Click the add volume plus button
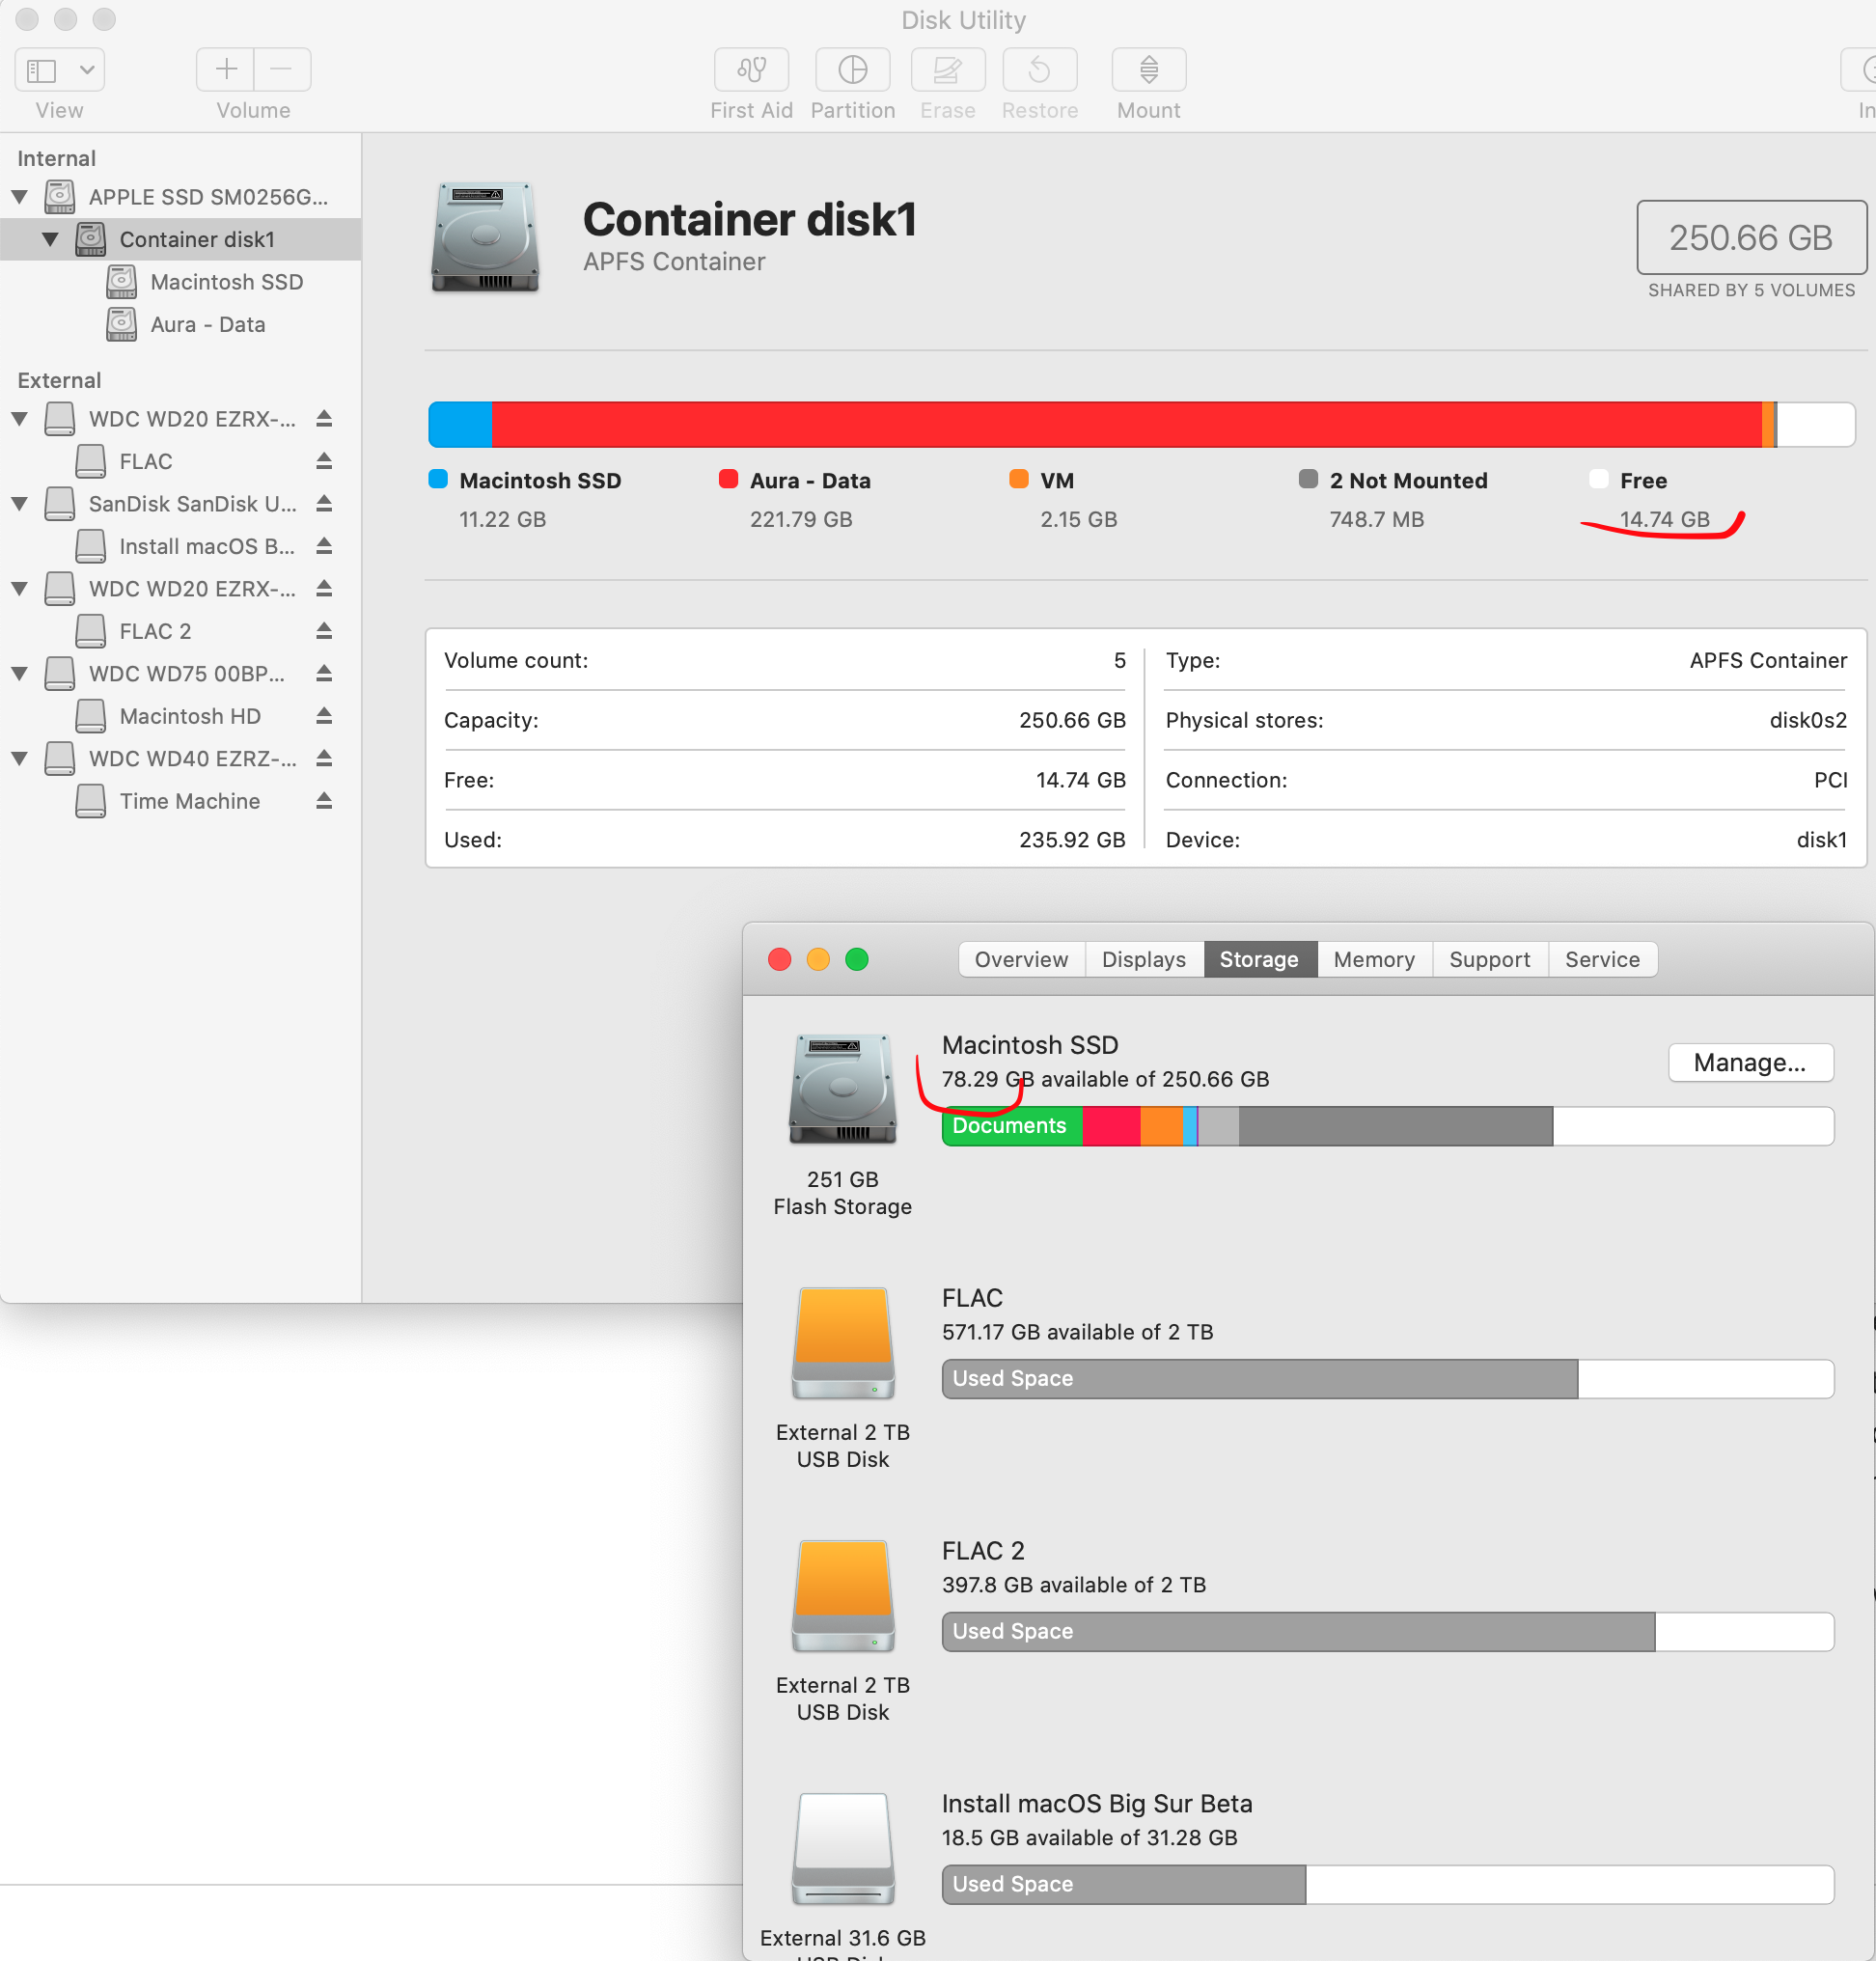 (x=226, y=70)
